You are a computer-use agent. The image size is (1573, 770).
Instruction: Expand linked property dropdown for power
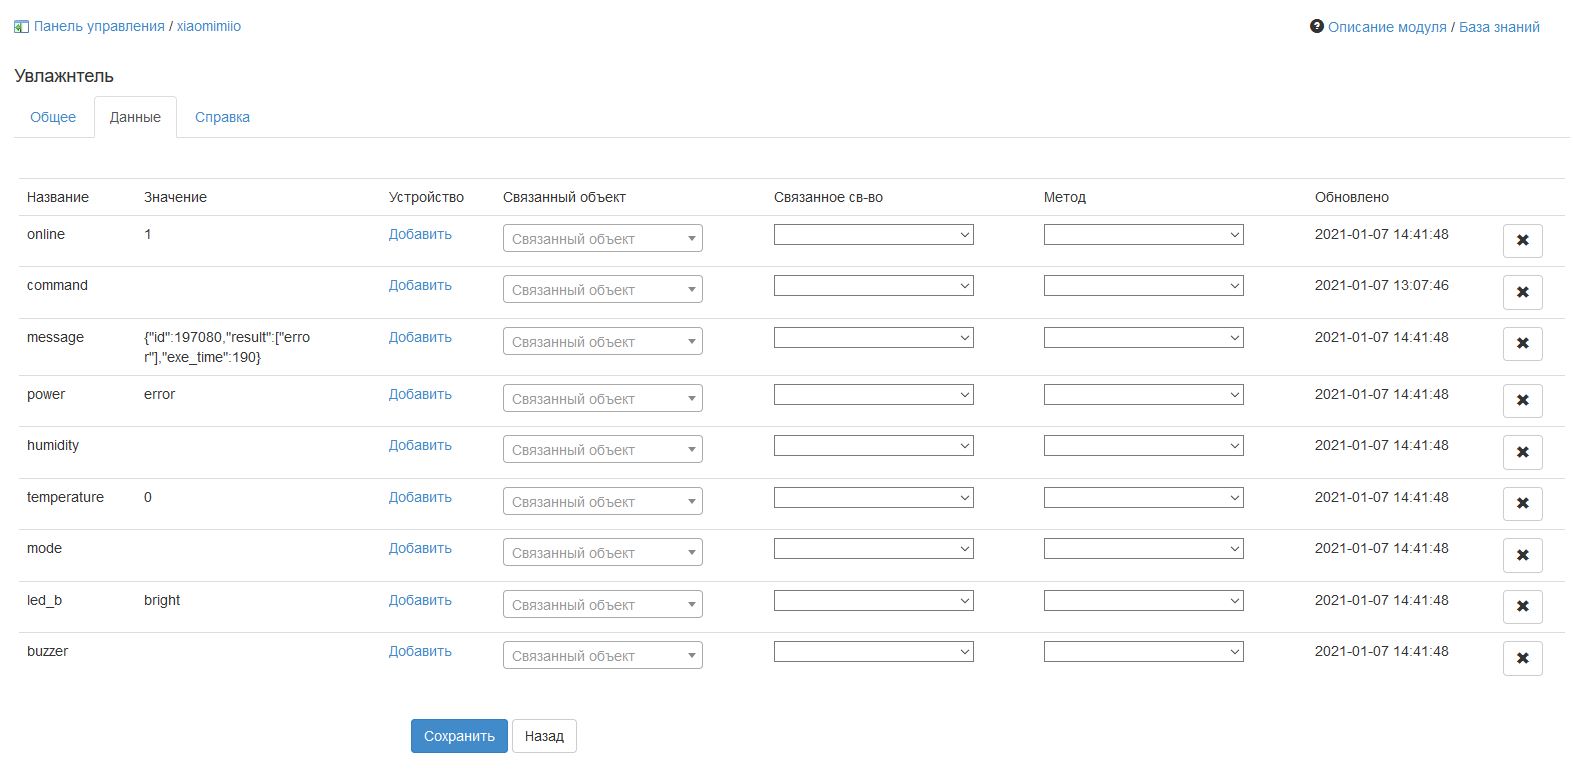pos(873,395)
